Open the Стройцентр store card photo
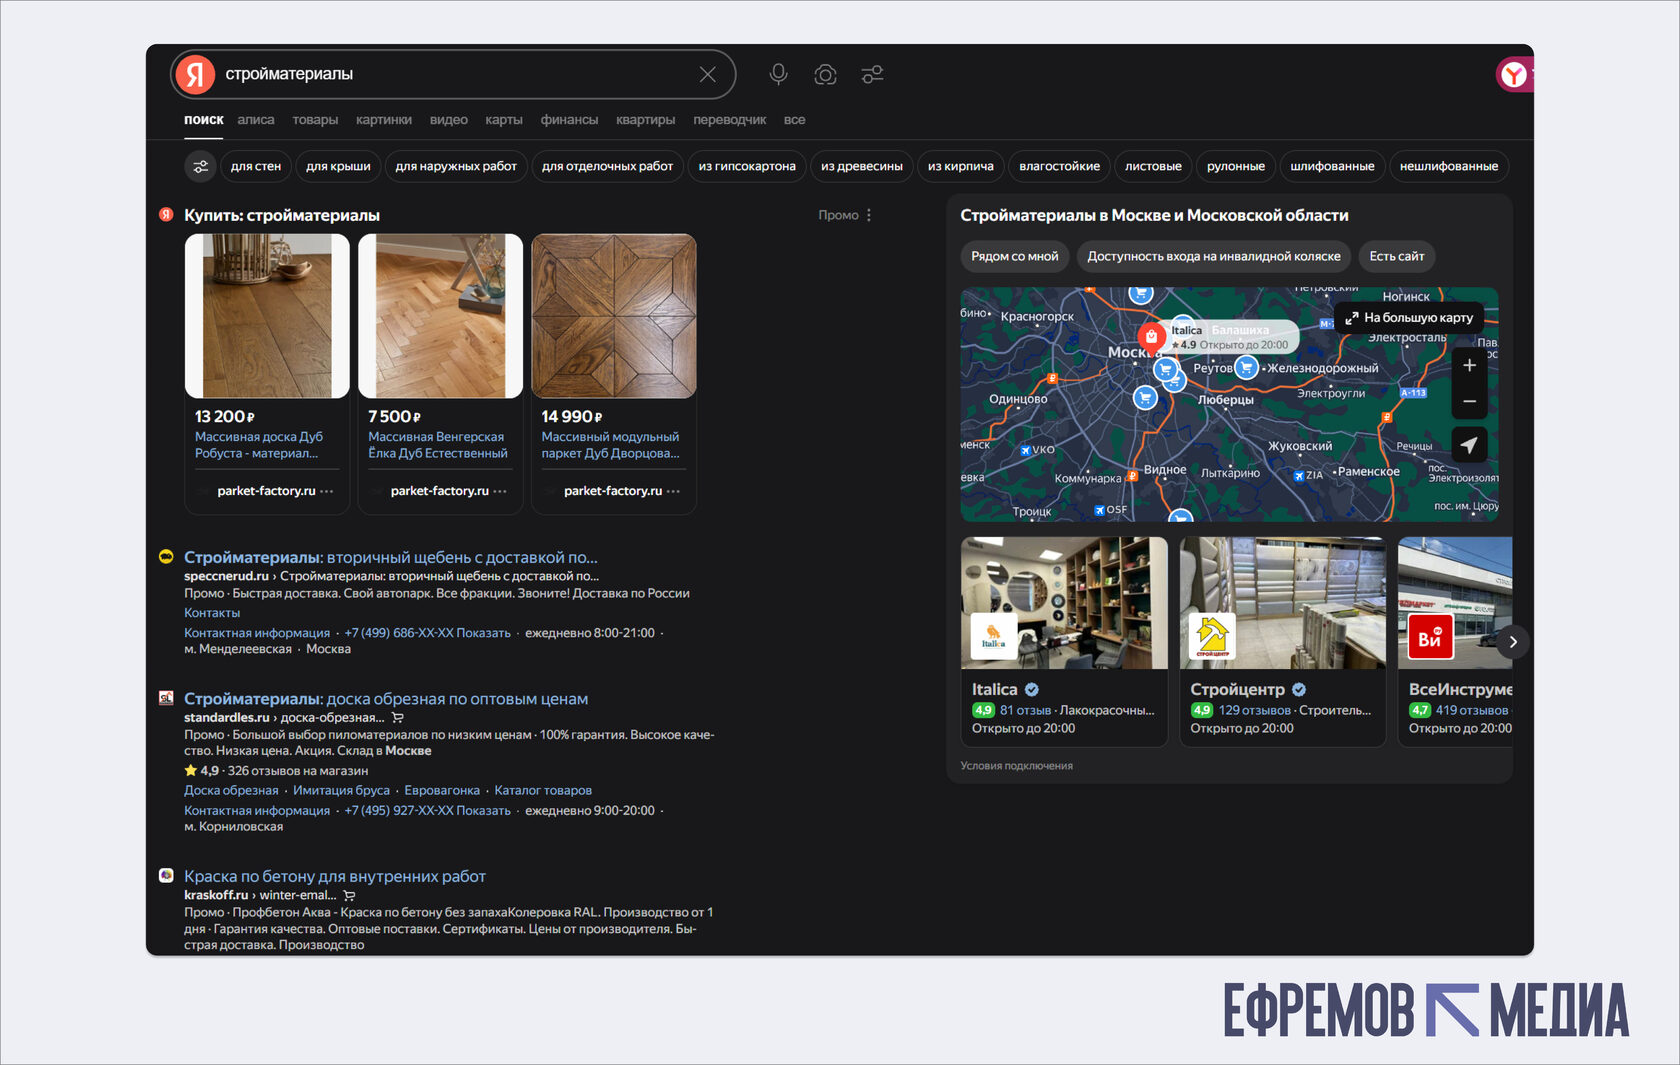This screenshot has height=1065, width=1680. click(1283, 603)
